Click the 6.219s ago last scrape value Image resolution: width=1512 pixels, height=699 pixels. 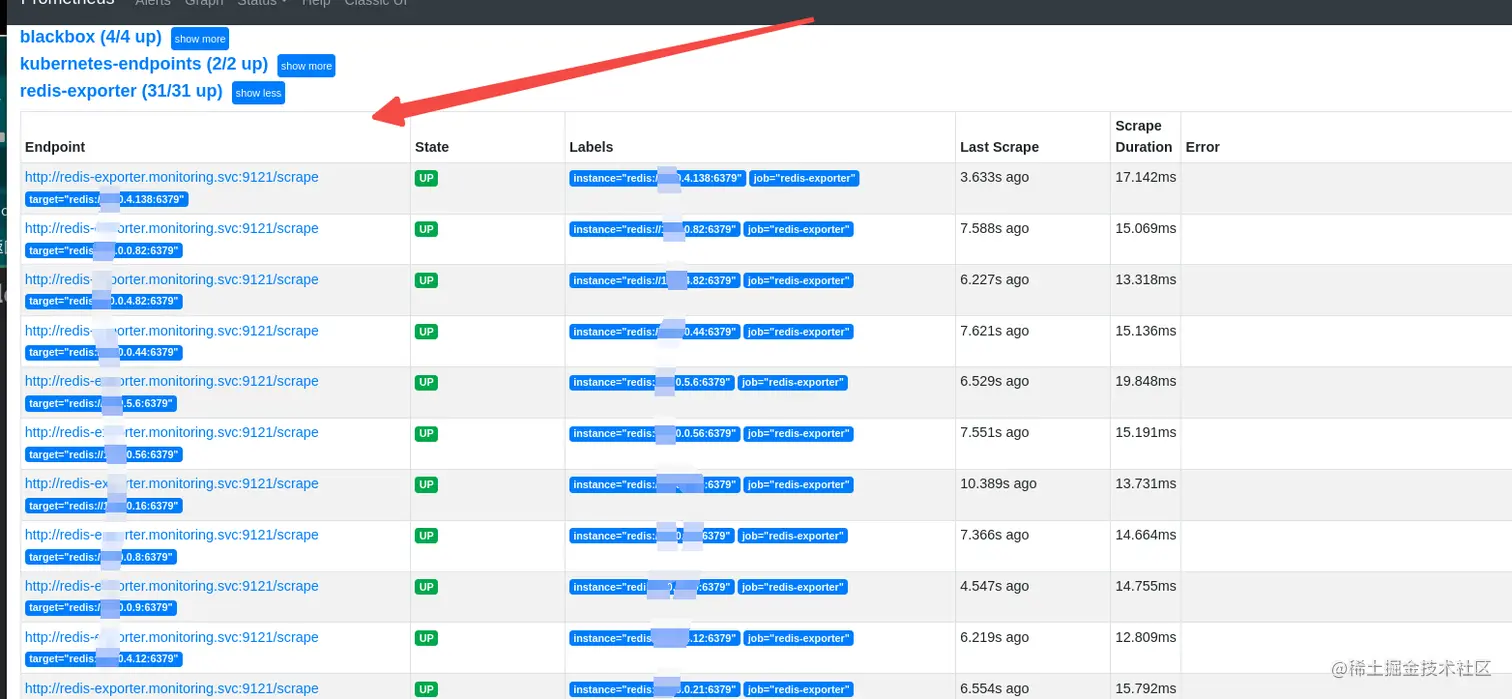tap(994, 637)
